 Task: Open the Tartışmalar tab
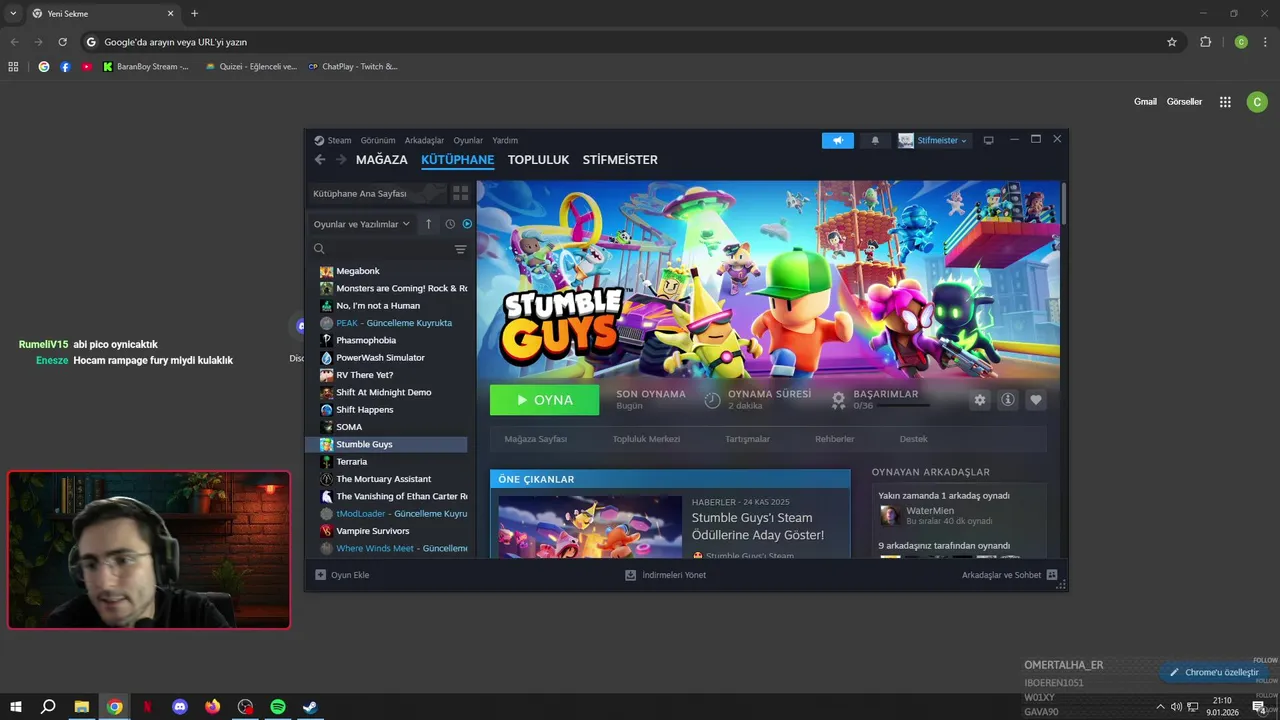[x=747, y=439]
